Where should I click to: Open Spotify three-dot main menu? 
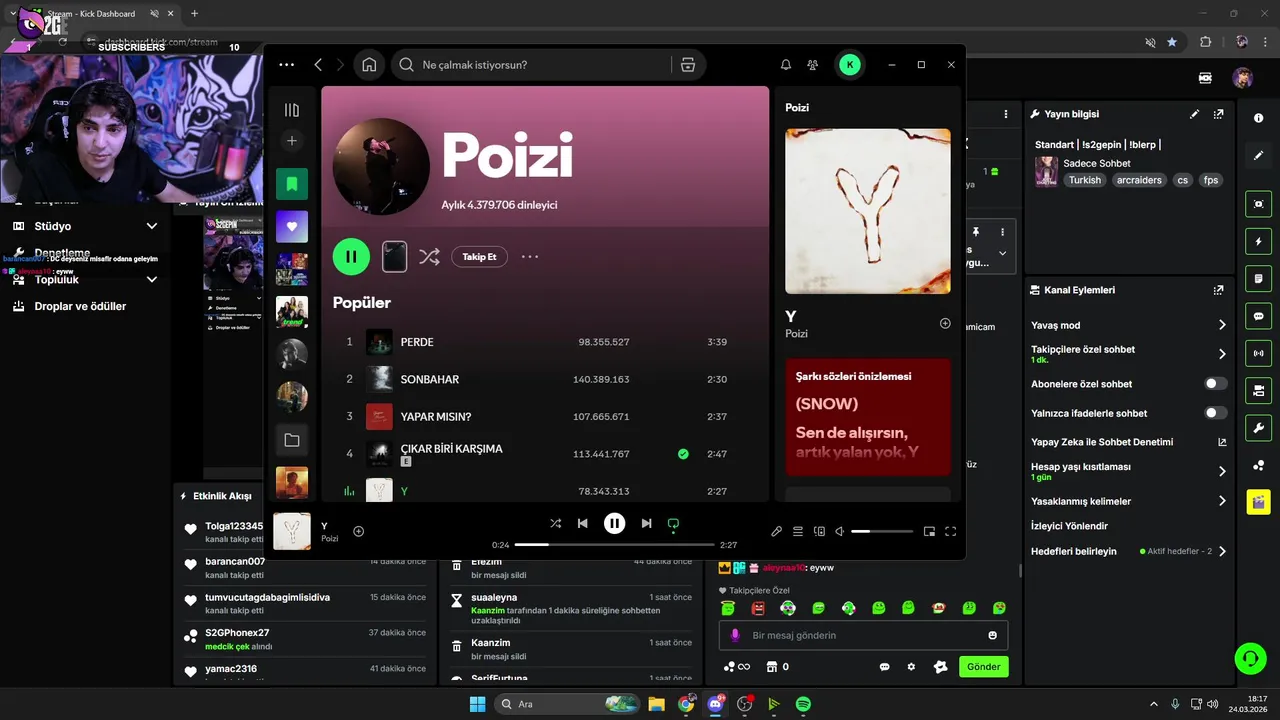[x=287, y=65]
